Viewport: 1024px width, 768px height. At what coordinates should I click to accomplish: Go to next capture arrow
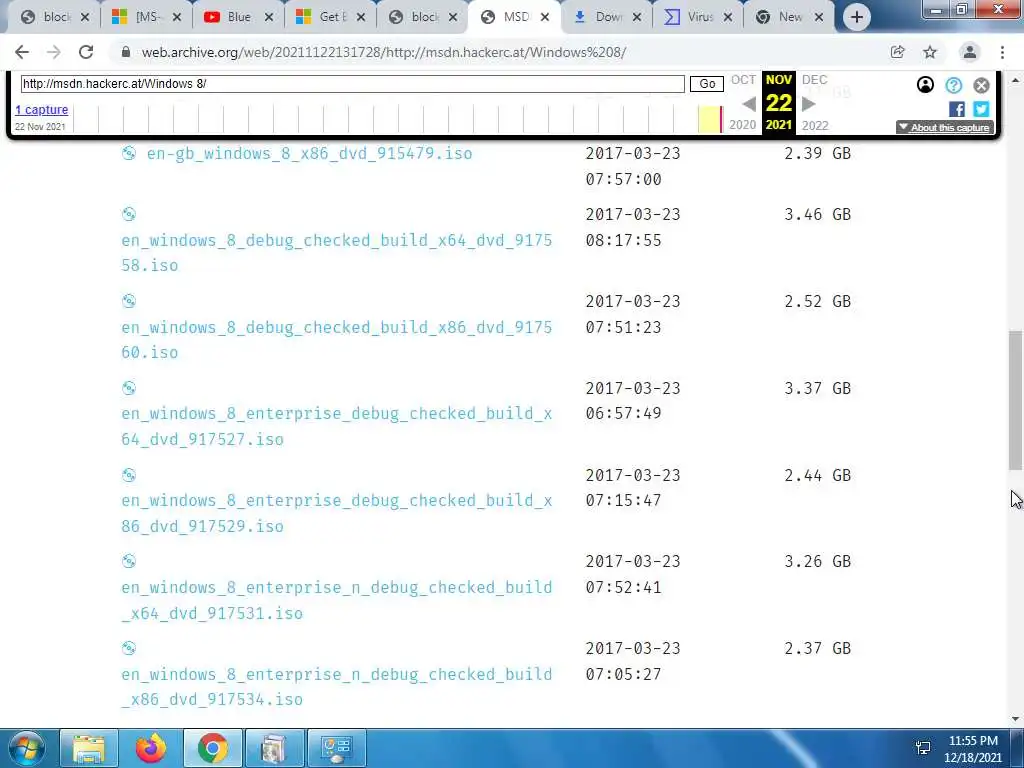click(808, 104)
